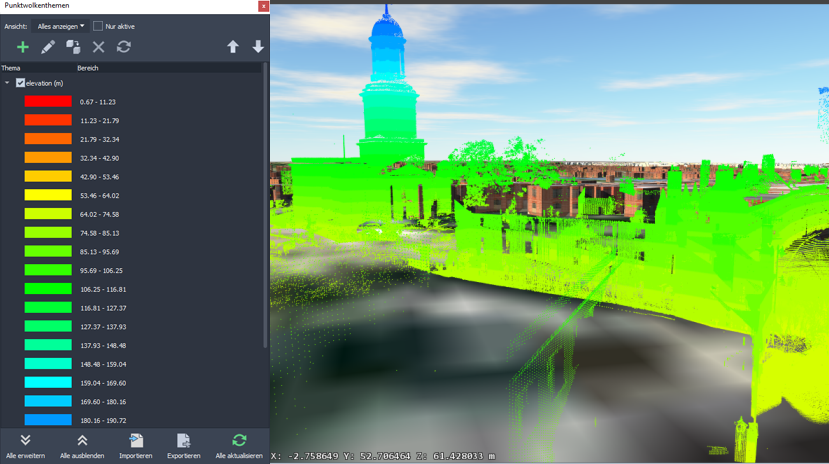Select the swatch for 64.02 - 74.58
829x464 pixels.
[x=48, y=214]
